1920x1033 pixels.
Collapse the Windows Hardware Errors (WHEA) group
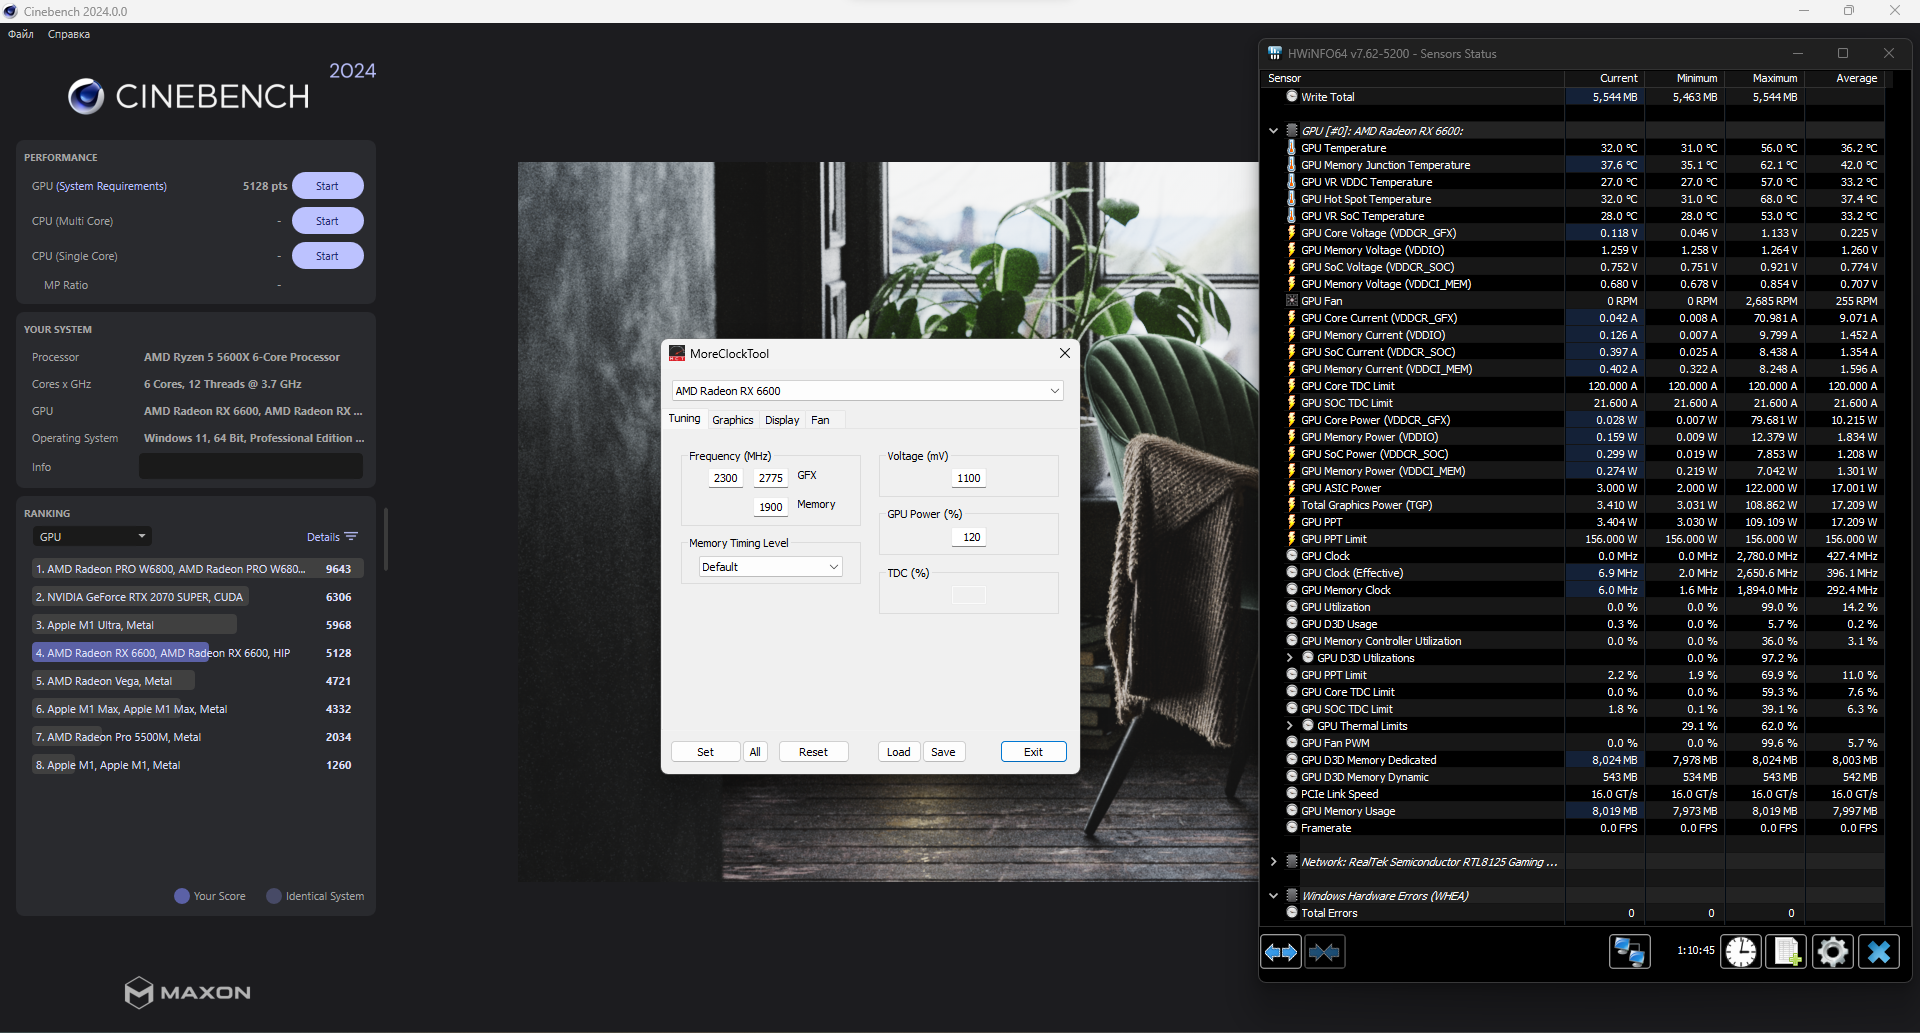[x=1273, y=896]
